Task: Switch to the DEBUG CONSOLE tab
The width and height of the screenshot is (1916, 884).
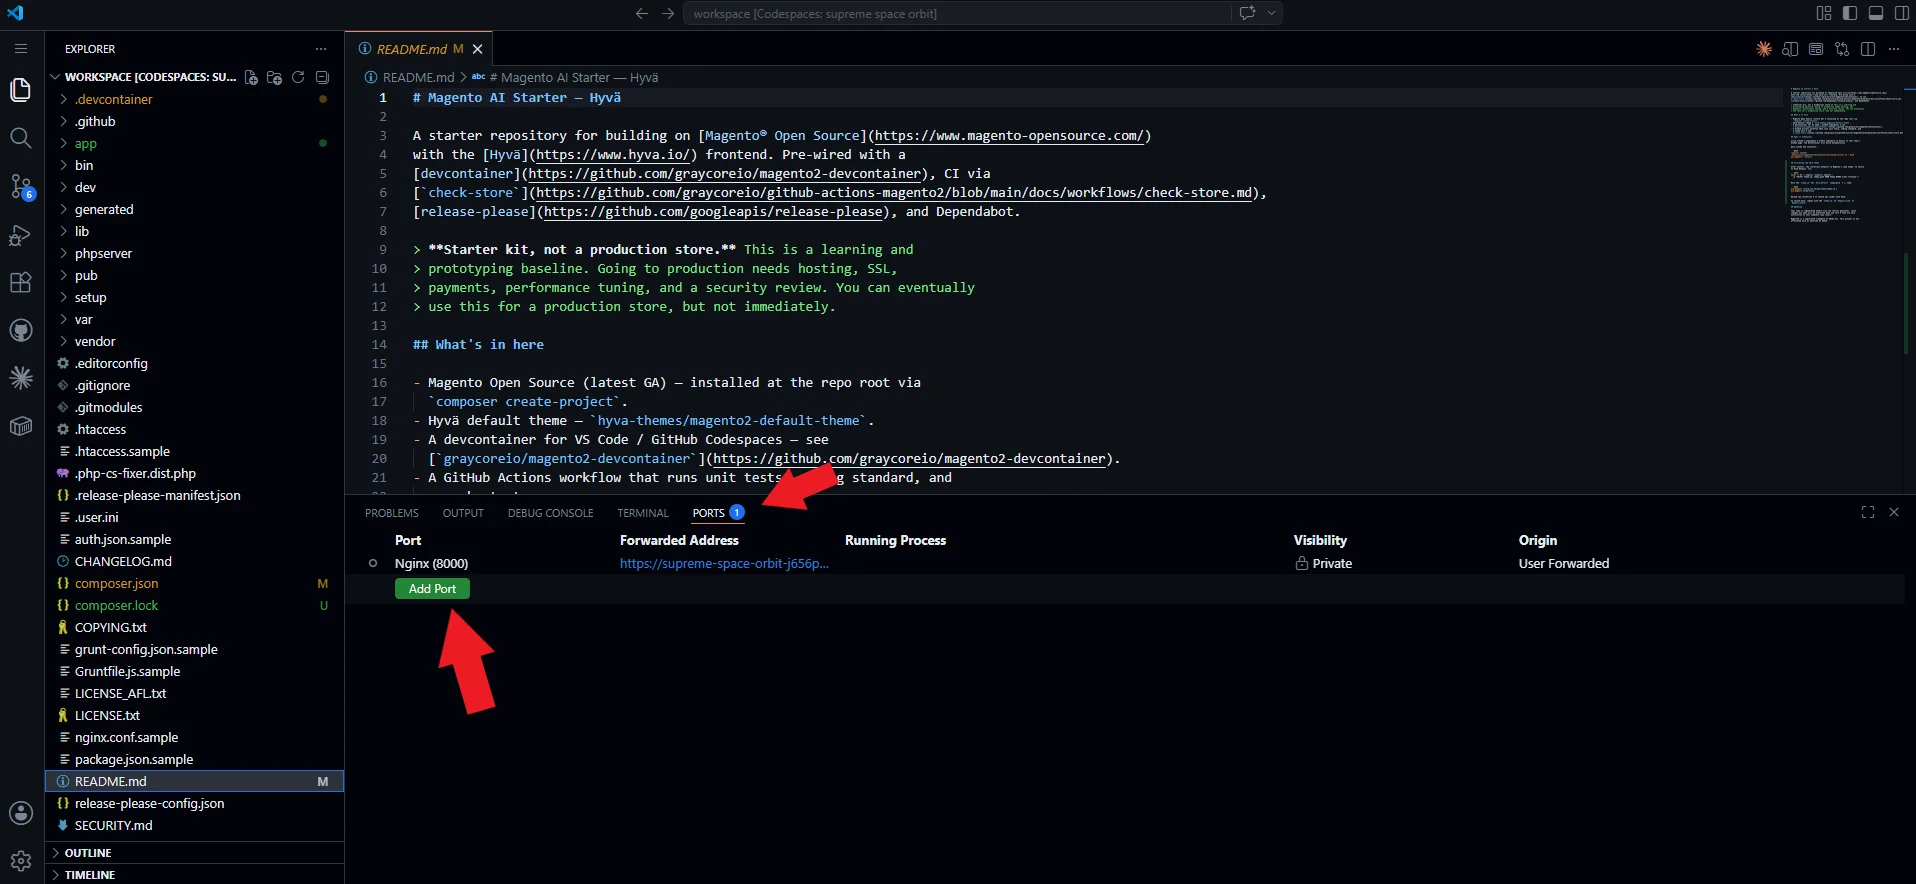Action: (x=551, y=513)
